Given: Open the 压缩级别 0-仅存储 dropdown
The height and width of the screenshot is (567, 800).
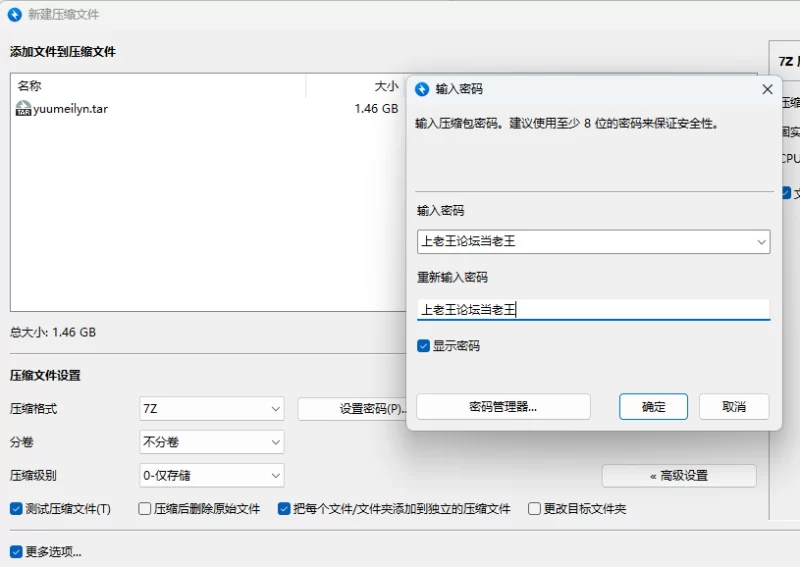Looking at the screenshot, I should 212,476.
